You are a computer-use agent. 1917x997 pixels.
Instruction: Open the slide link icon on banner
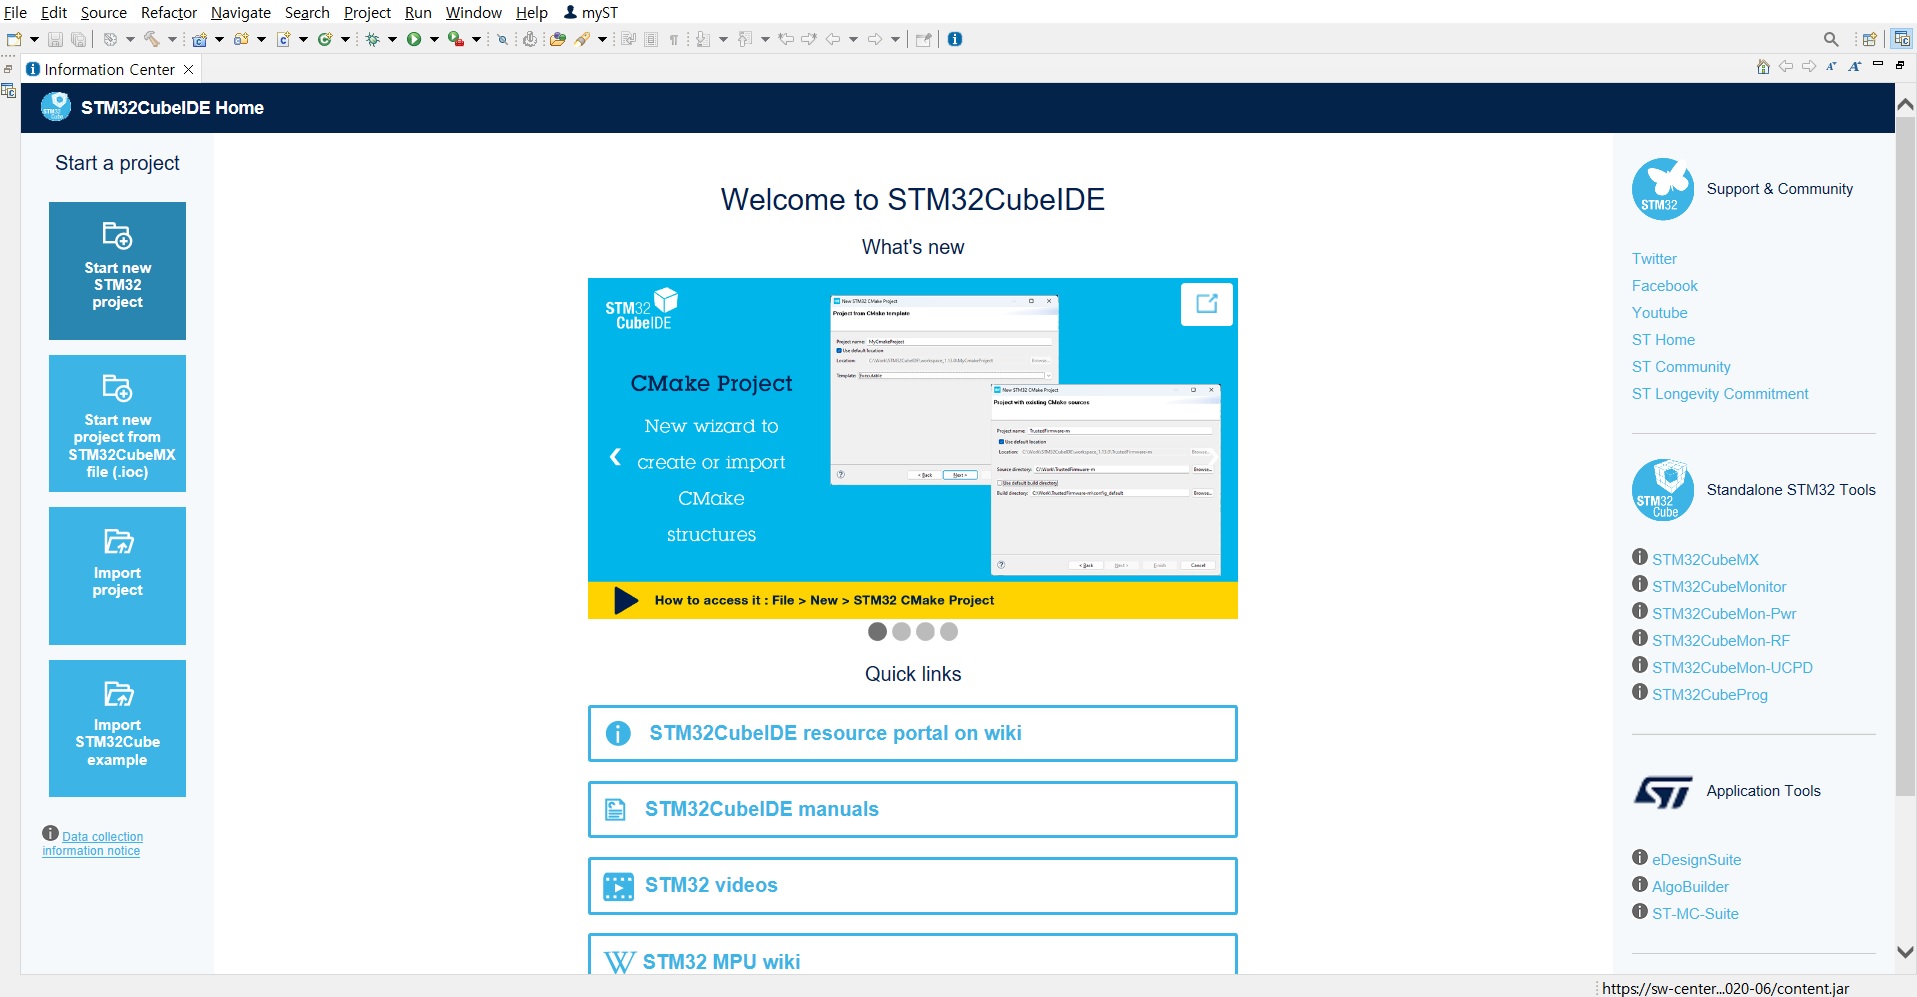pos(1207,304)
